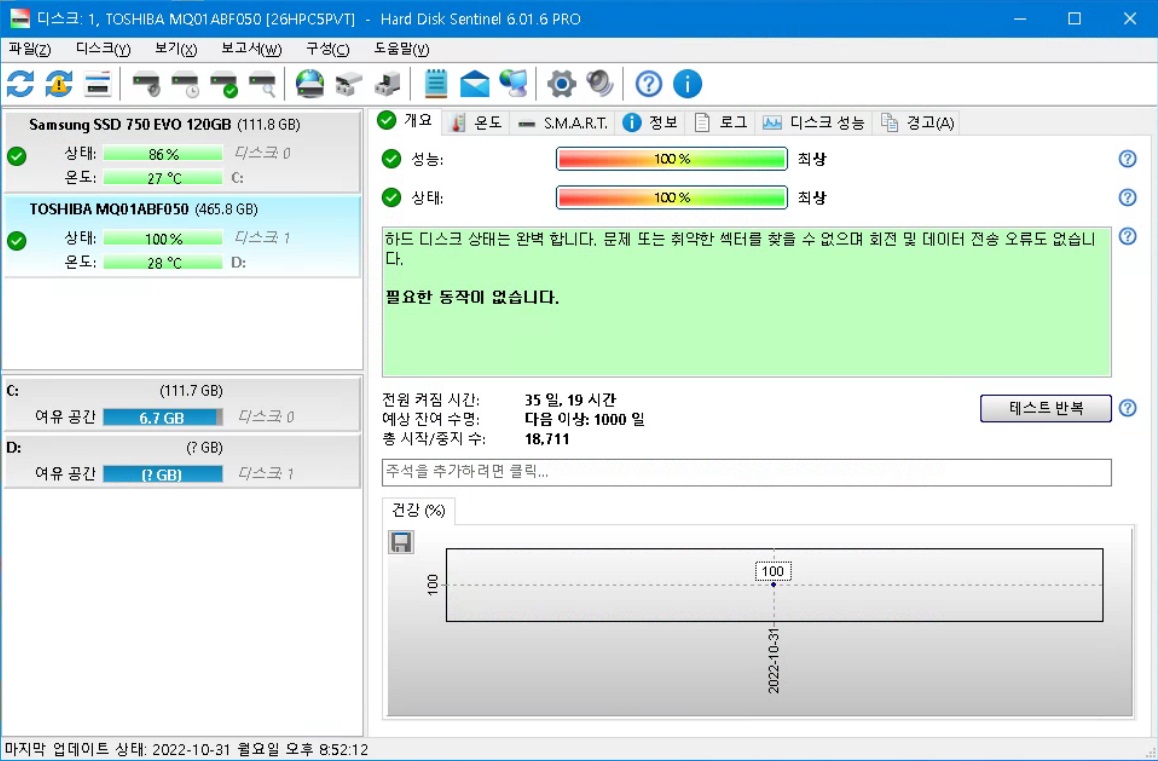The width and height of the screenshot is (1158, 761).
Task: Open settings with the gear icon
Action: 561,83
